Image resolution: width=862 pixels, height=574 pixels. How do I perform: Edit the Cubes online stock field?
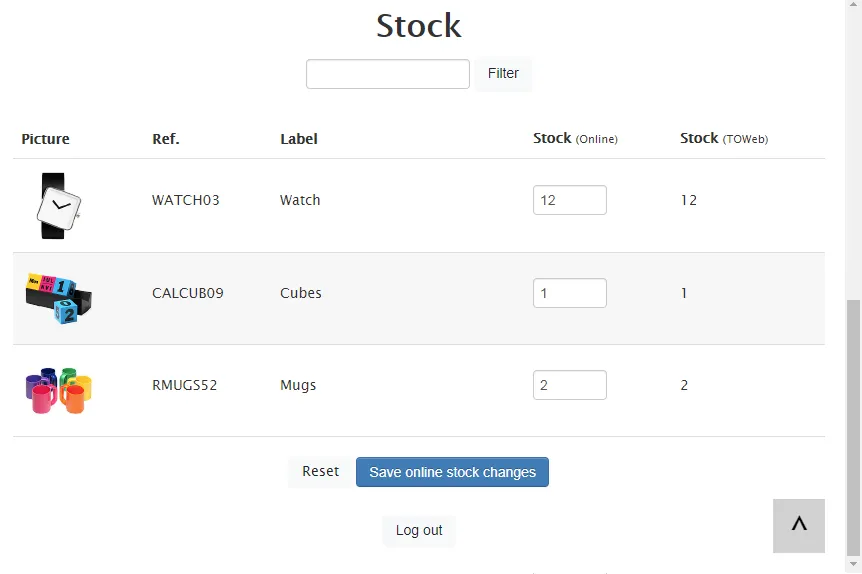tap(569, 293)
